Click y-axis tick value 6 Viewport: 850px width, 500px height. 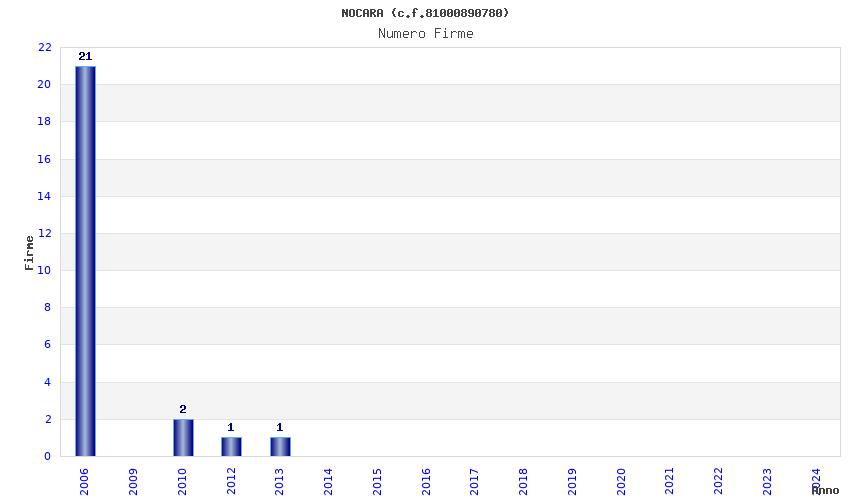point(48,344)
